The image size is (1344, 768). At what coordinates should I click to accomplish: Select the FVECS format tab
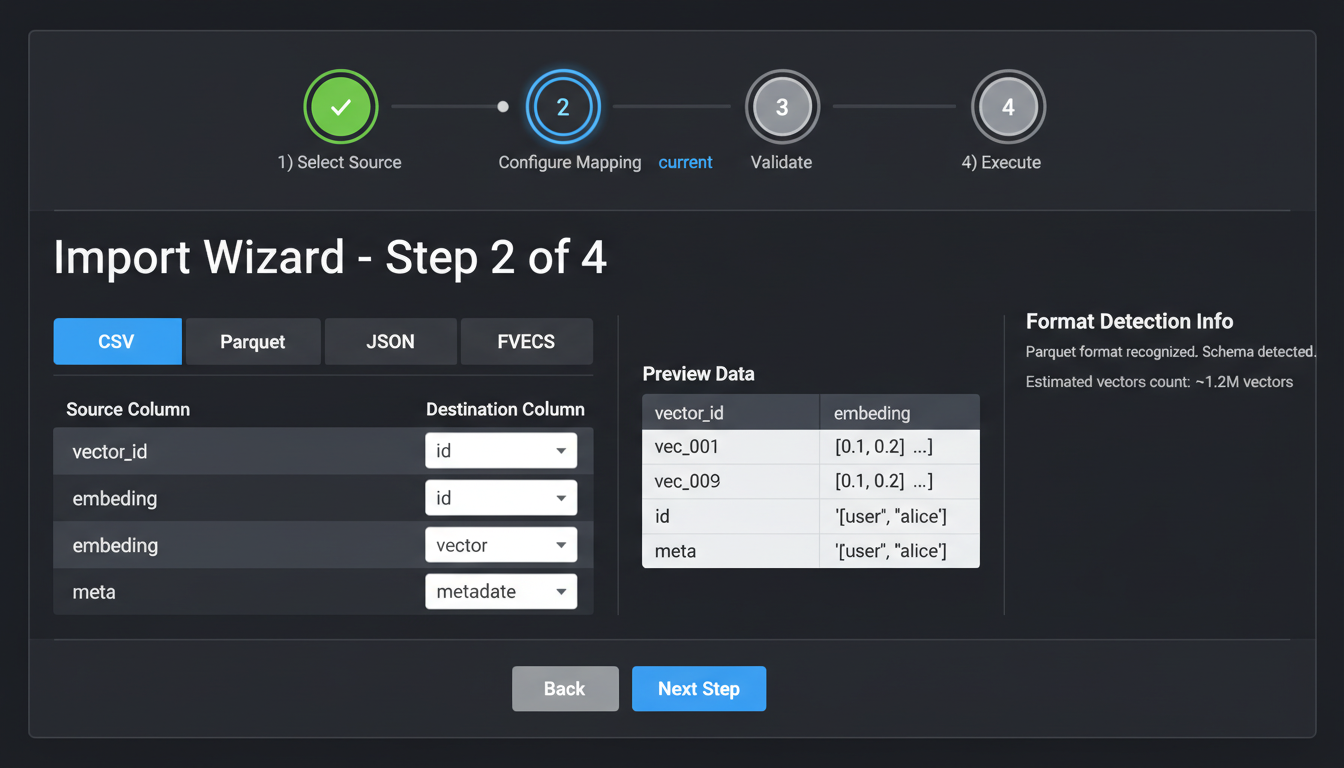coord(526,341)
